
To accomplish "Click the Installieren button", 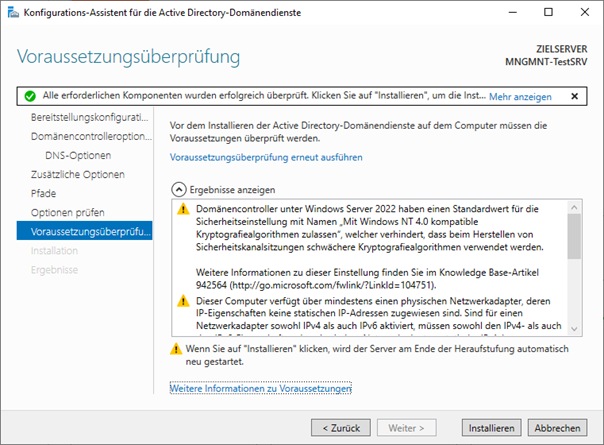I will pyautogui.click(x=491, y=427).
